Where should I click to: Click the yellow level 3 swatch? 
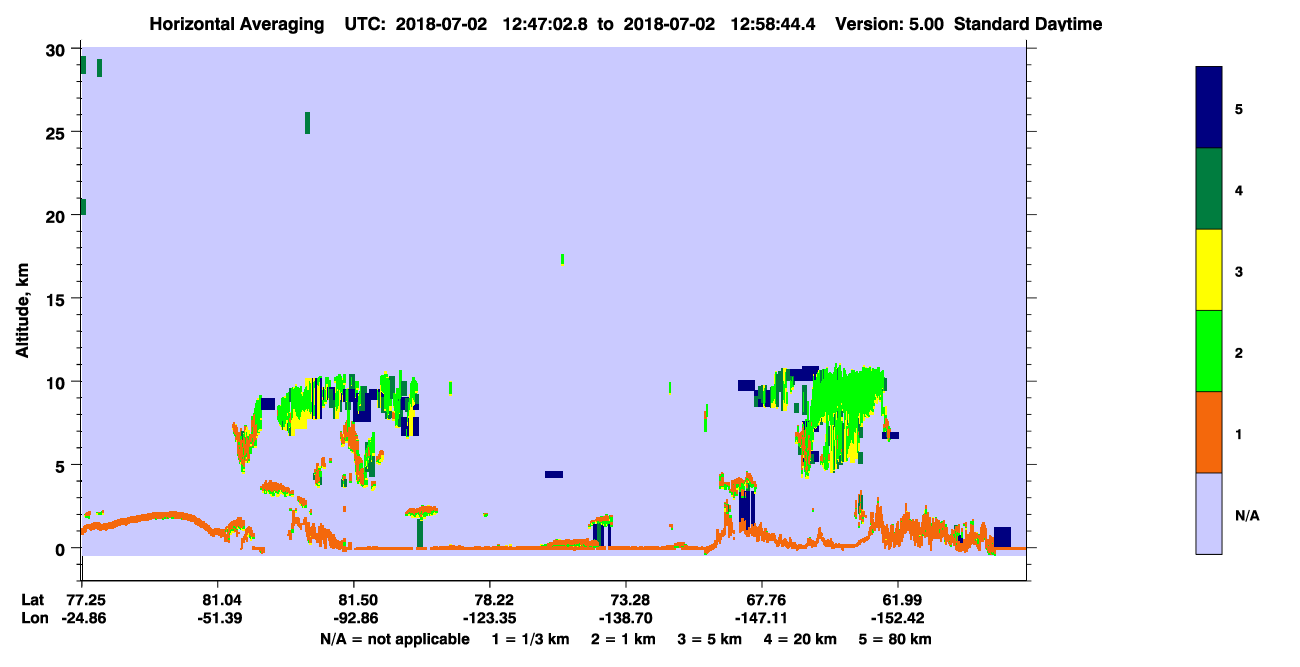[1209, 270]
